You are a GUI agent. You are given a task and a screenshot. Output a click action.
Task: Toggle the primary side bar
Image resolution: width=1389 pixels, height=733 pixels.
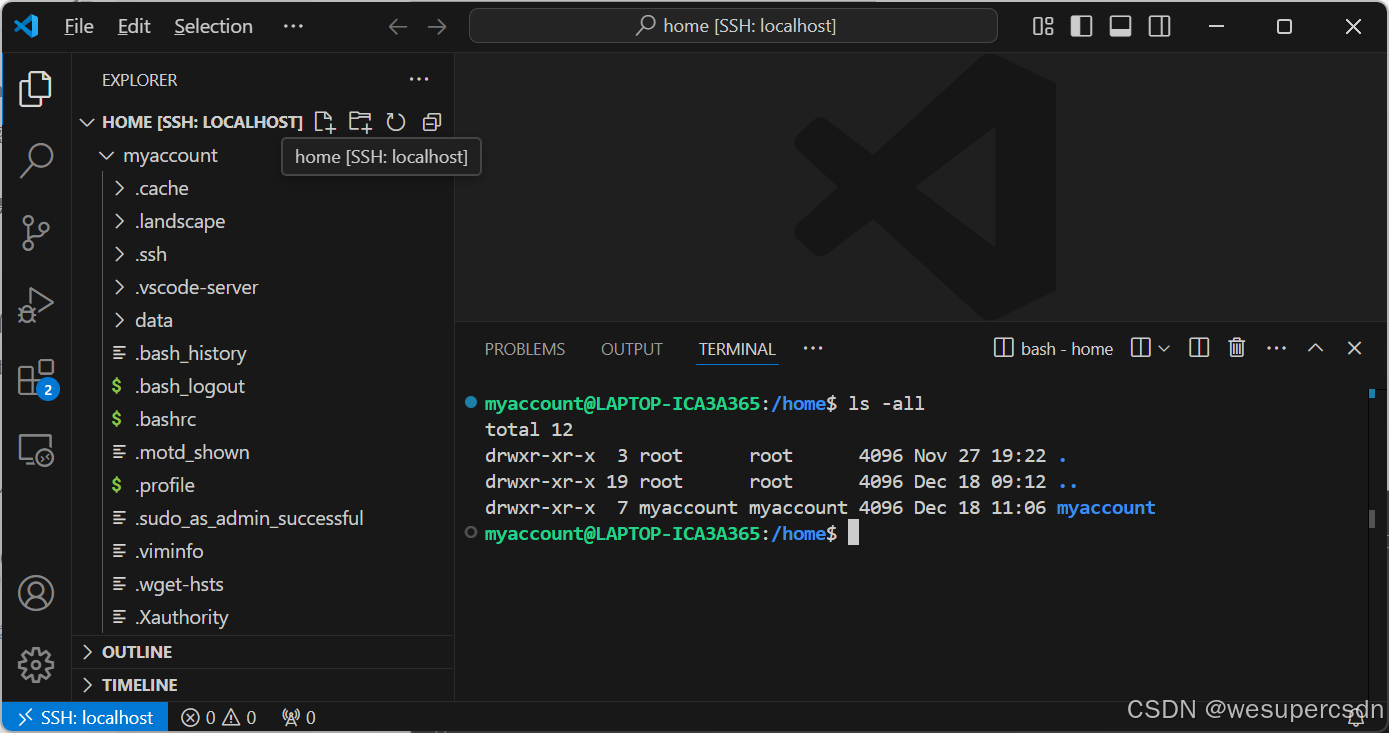click(x=1081, y=26)
